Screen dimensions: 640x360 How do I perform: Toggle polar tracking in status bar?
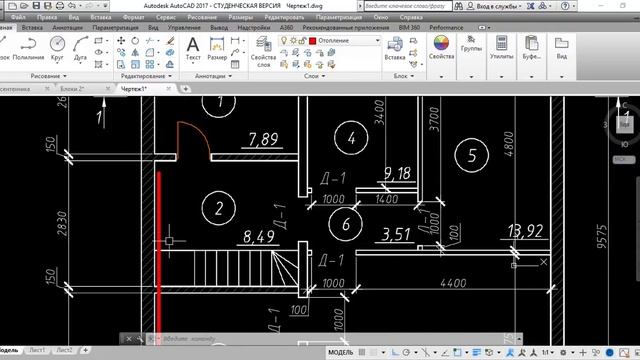[406, 352]
